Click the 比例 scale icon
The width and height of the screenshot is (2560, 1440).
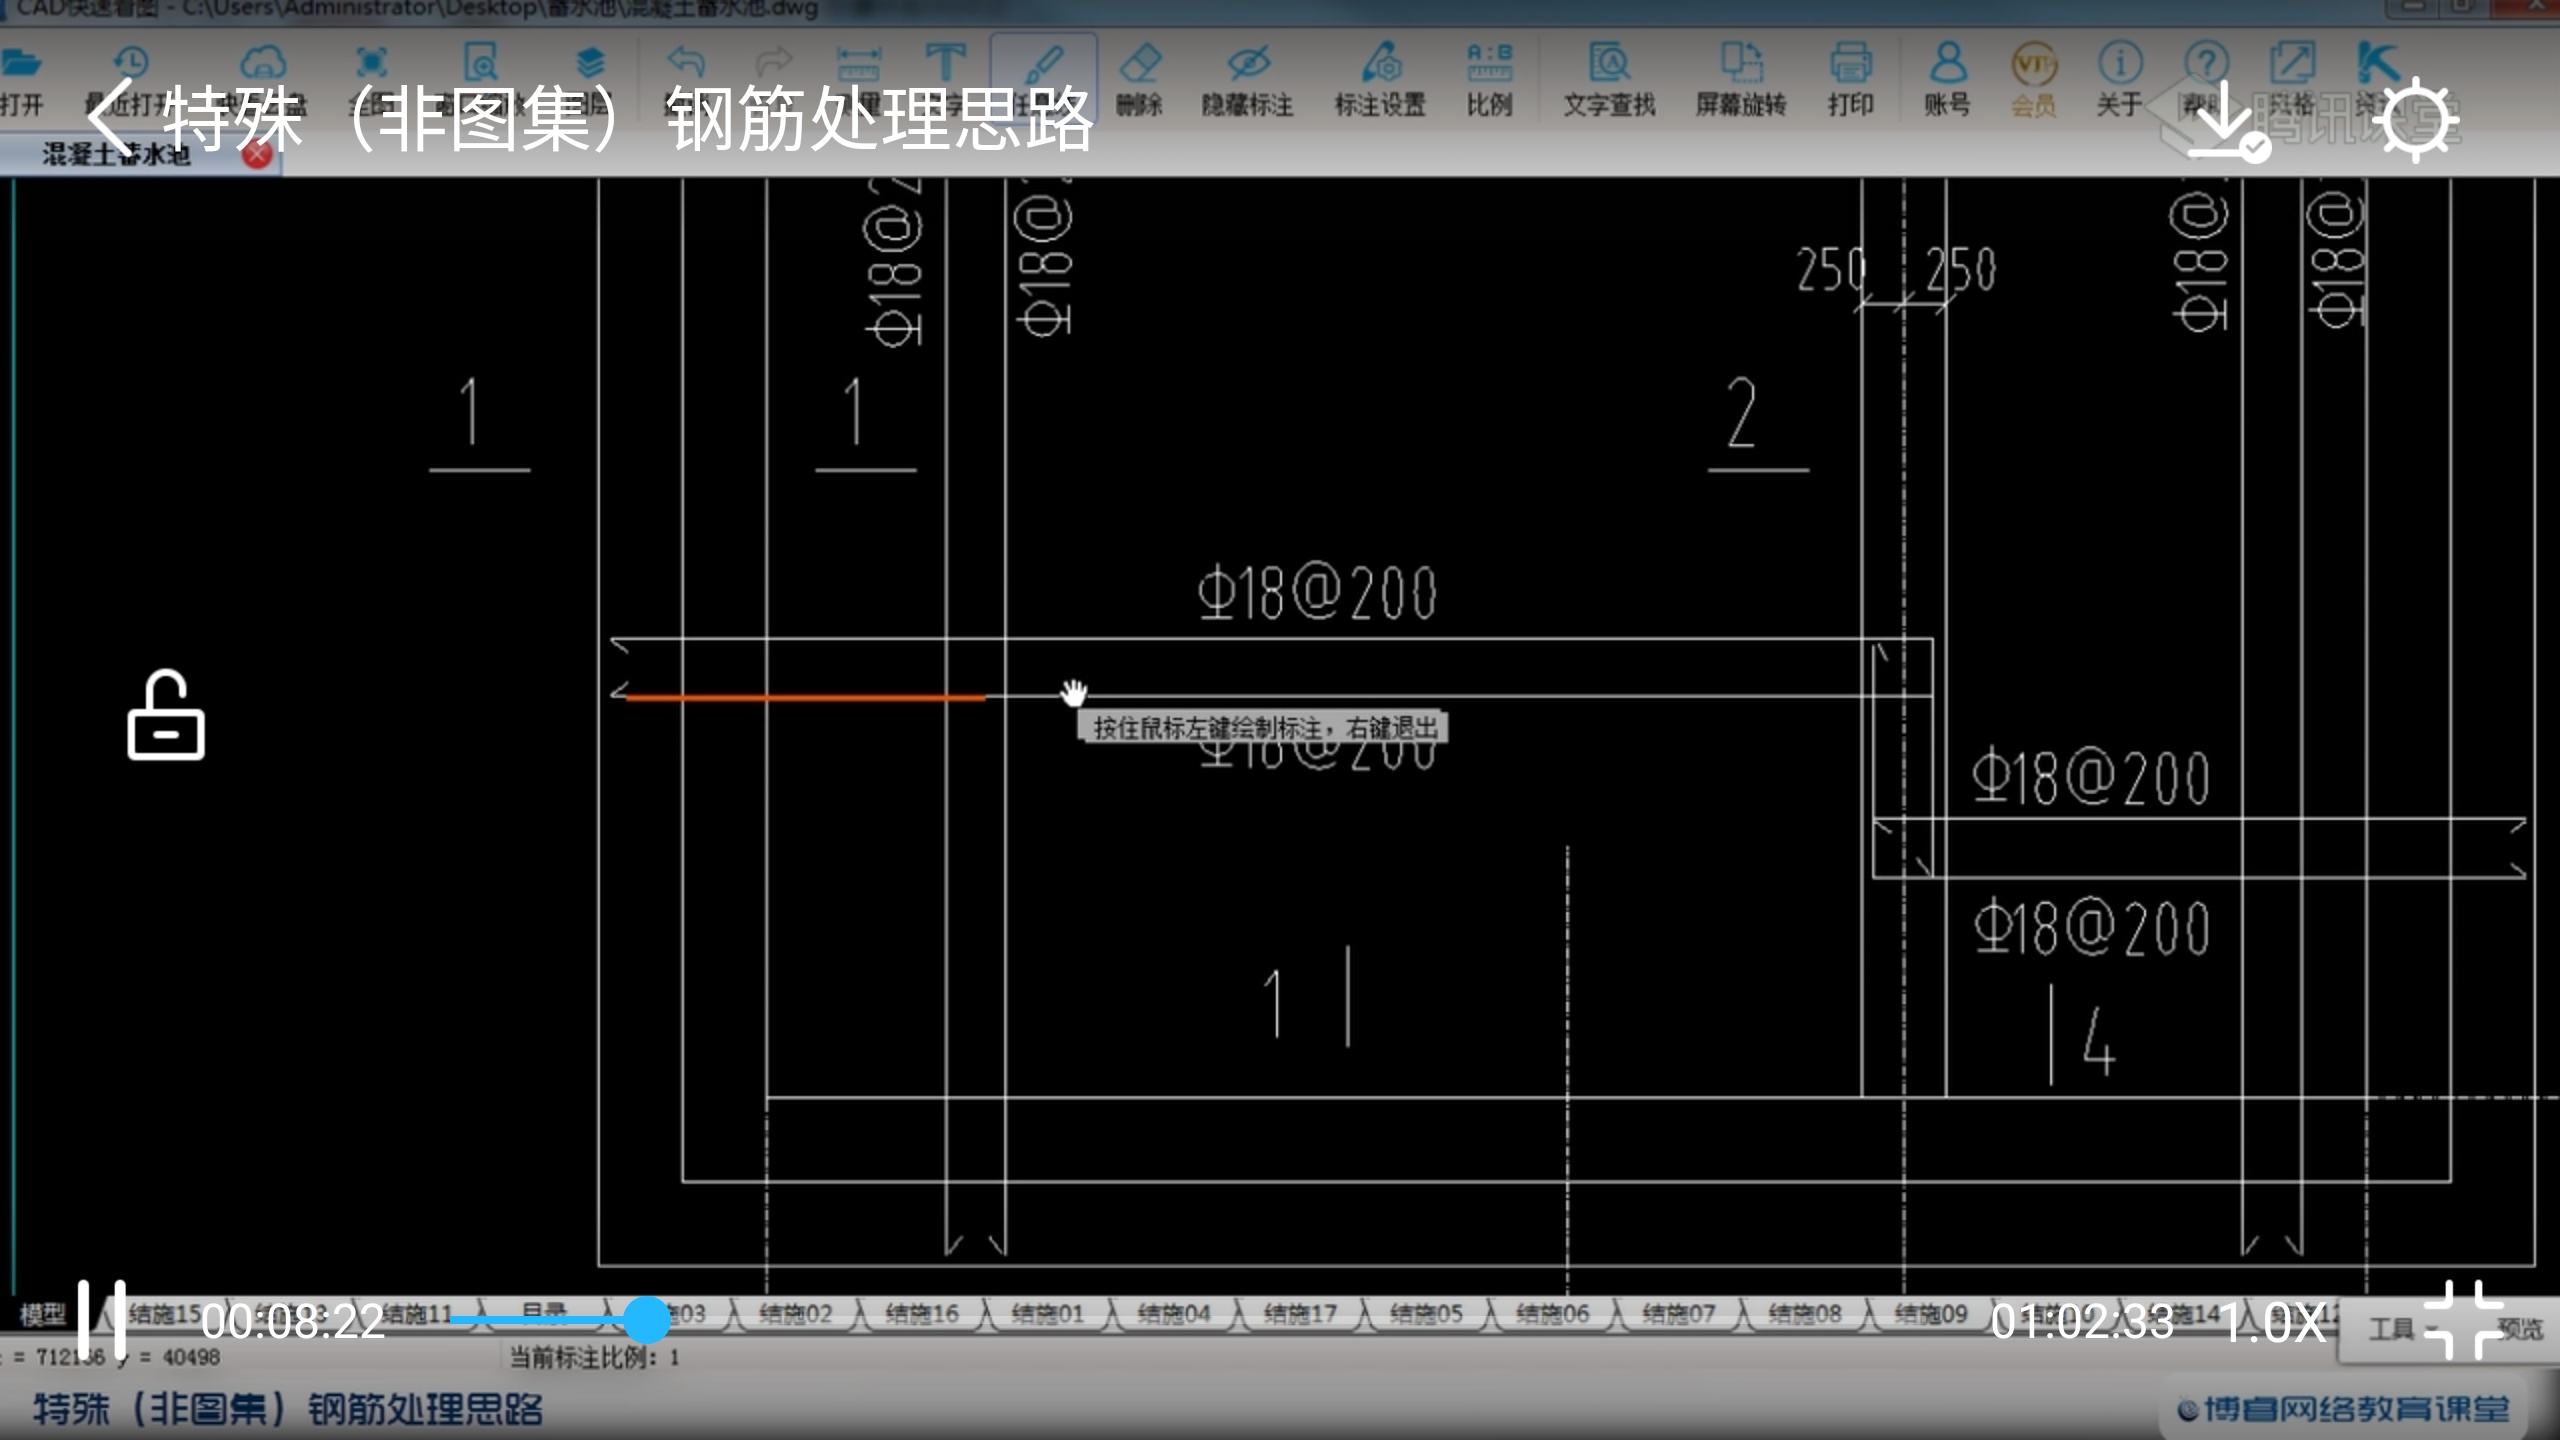tap(1489, 80)
